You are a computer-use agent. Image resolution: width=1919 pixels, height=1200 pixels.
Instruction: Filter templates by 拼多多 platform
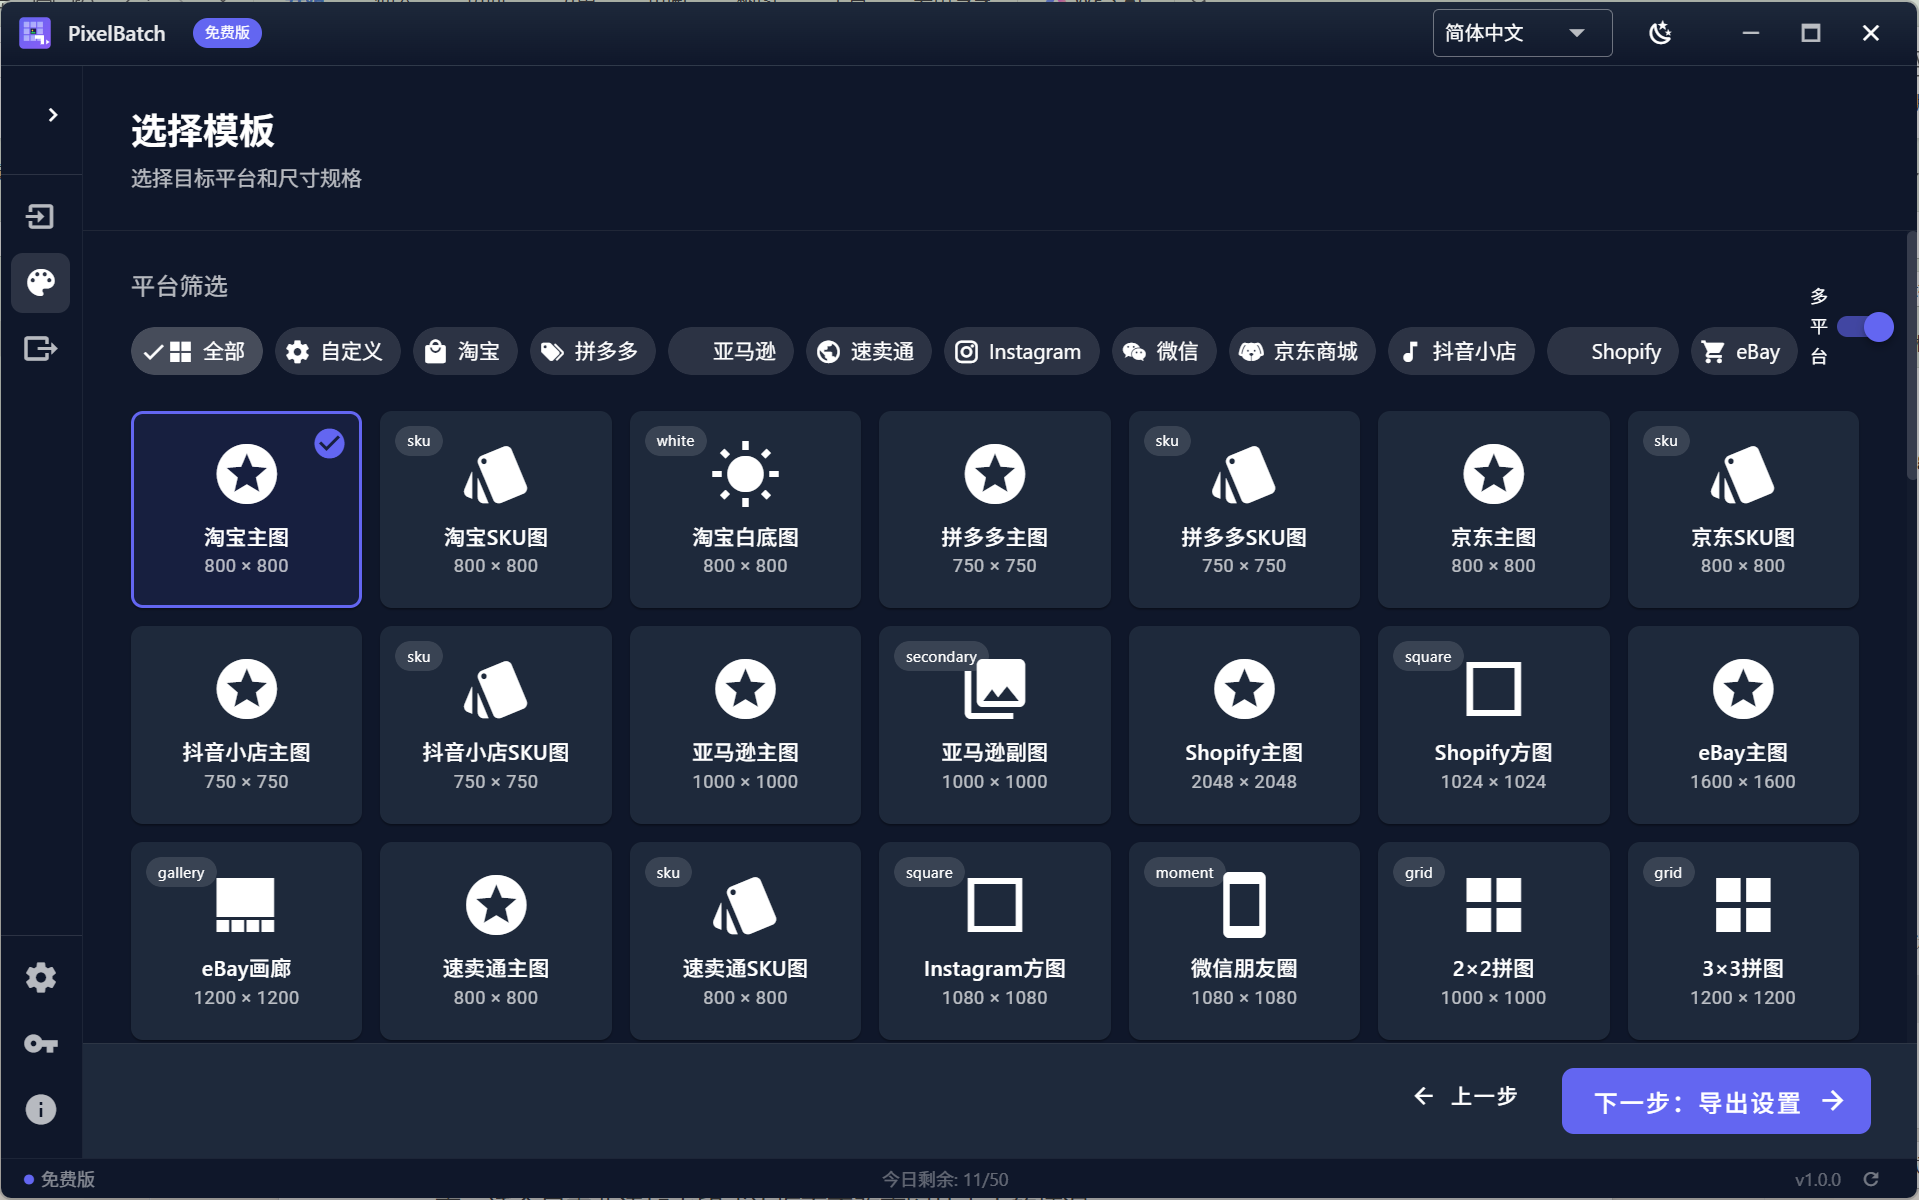click(x=592, y=351)
